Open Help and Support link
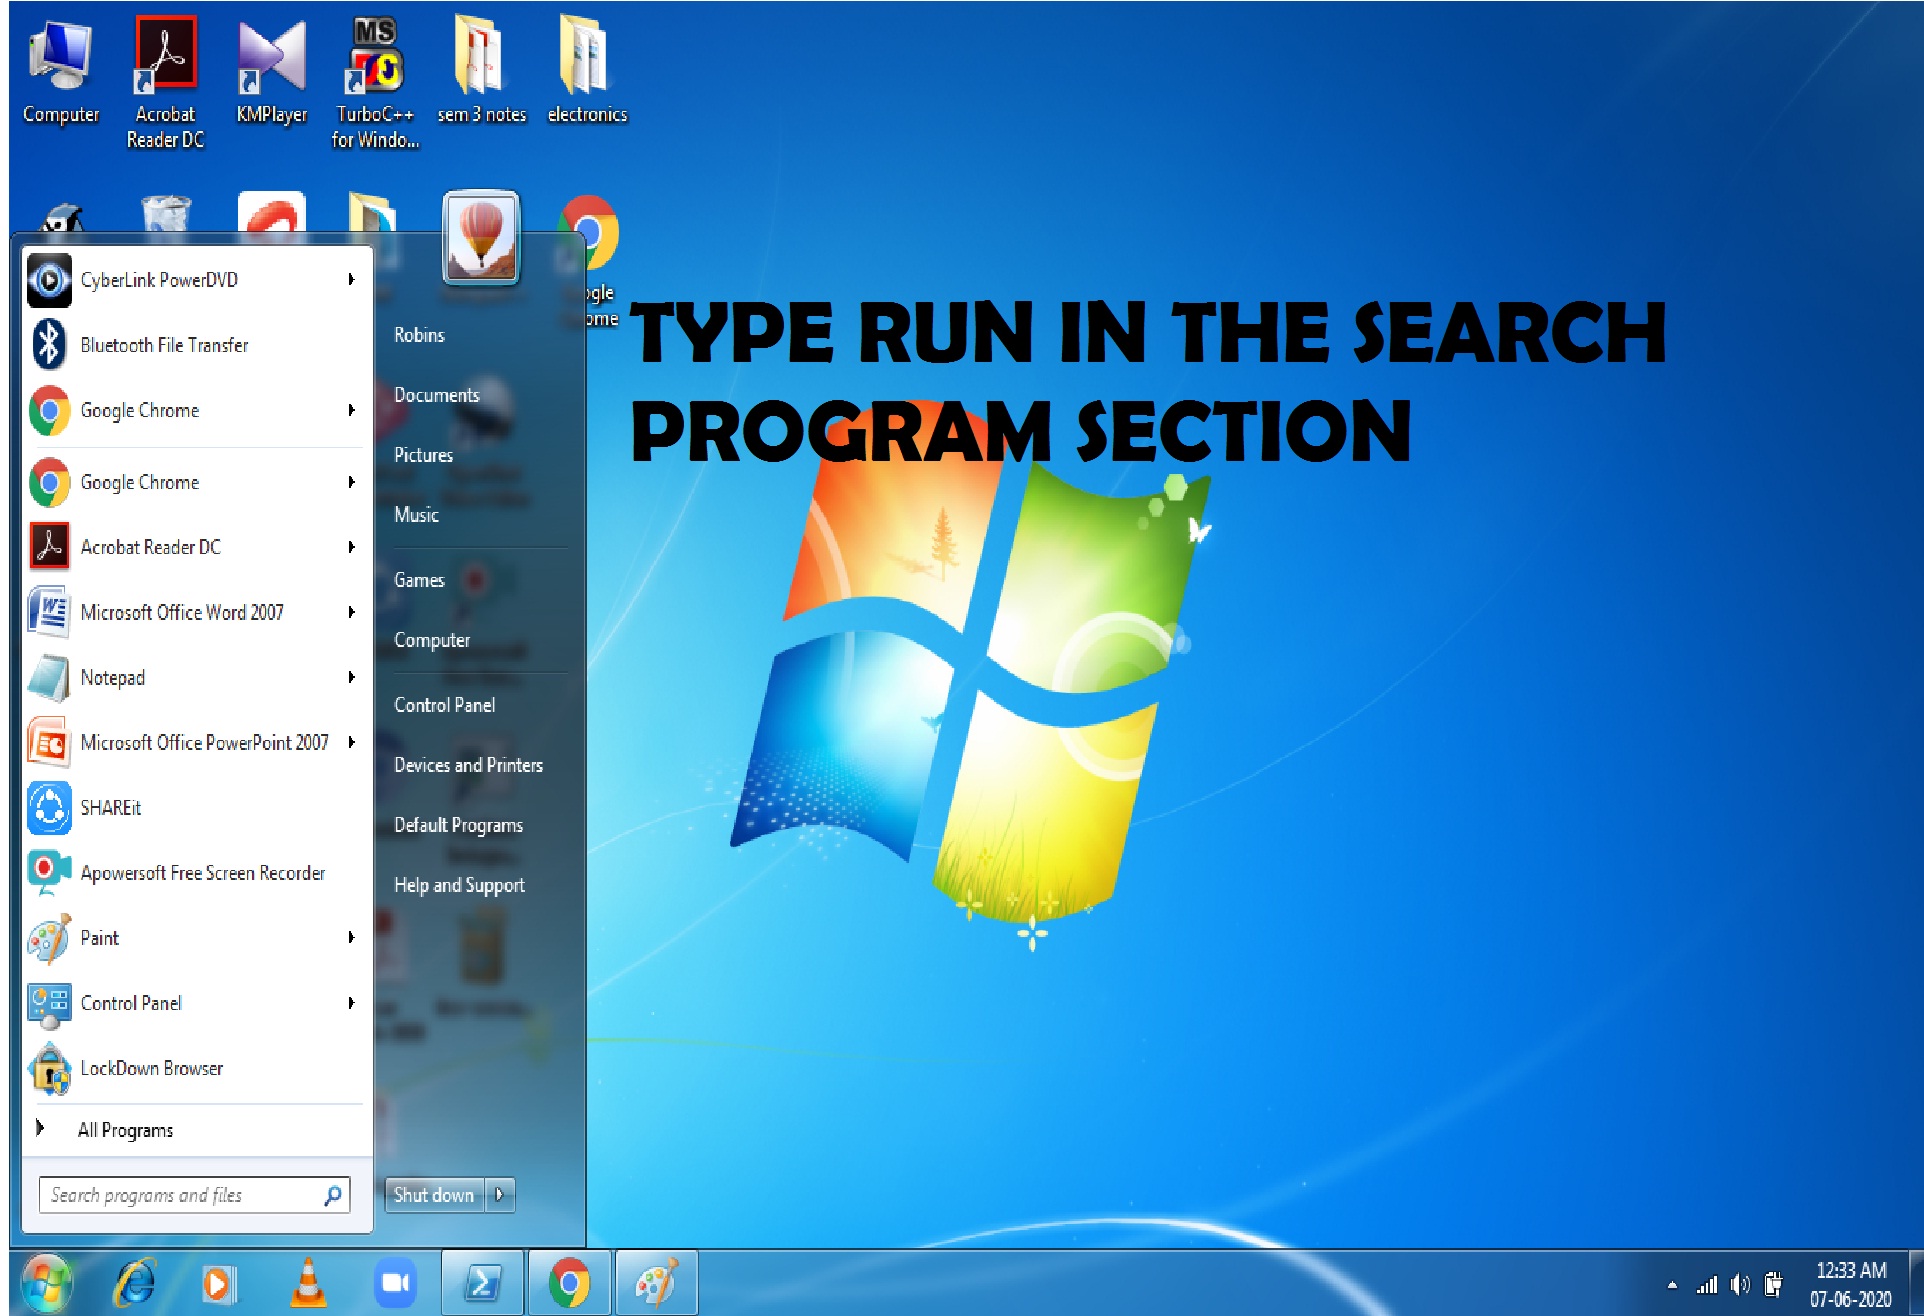Screen dimensions: 1924x1316 click(x=459, y=886)
